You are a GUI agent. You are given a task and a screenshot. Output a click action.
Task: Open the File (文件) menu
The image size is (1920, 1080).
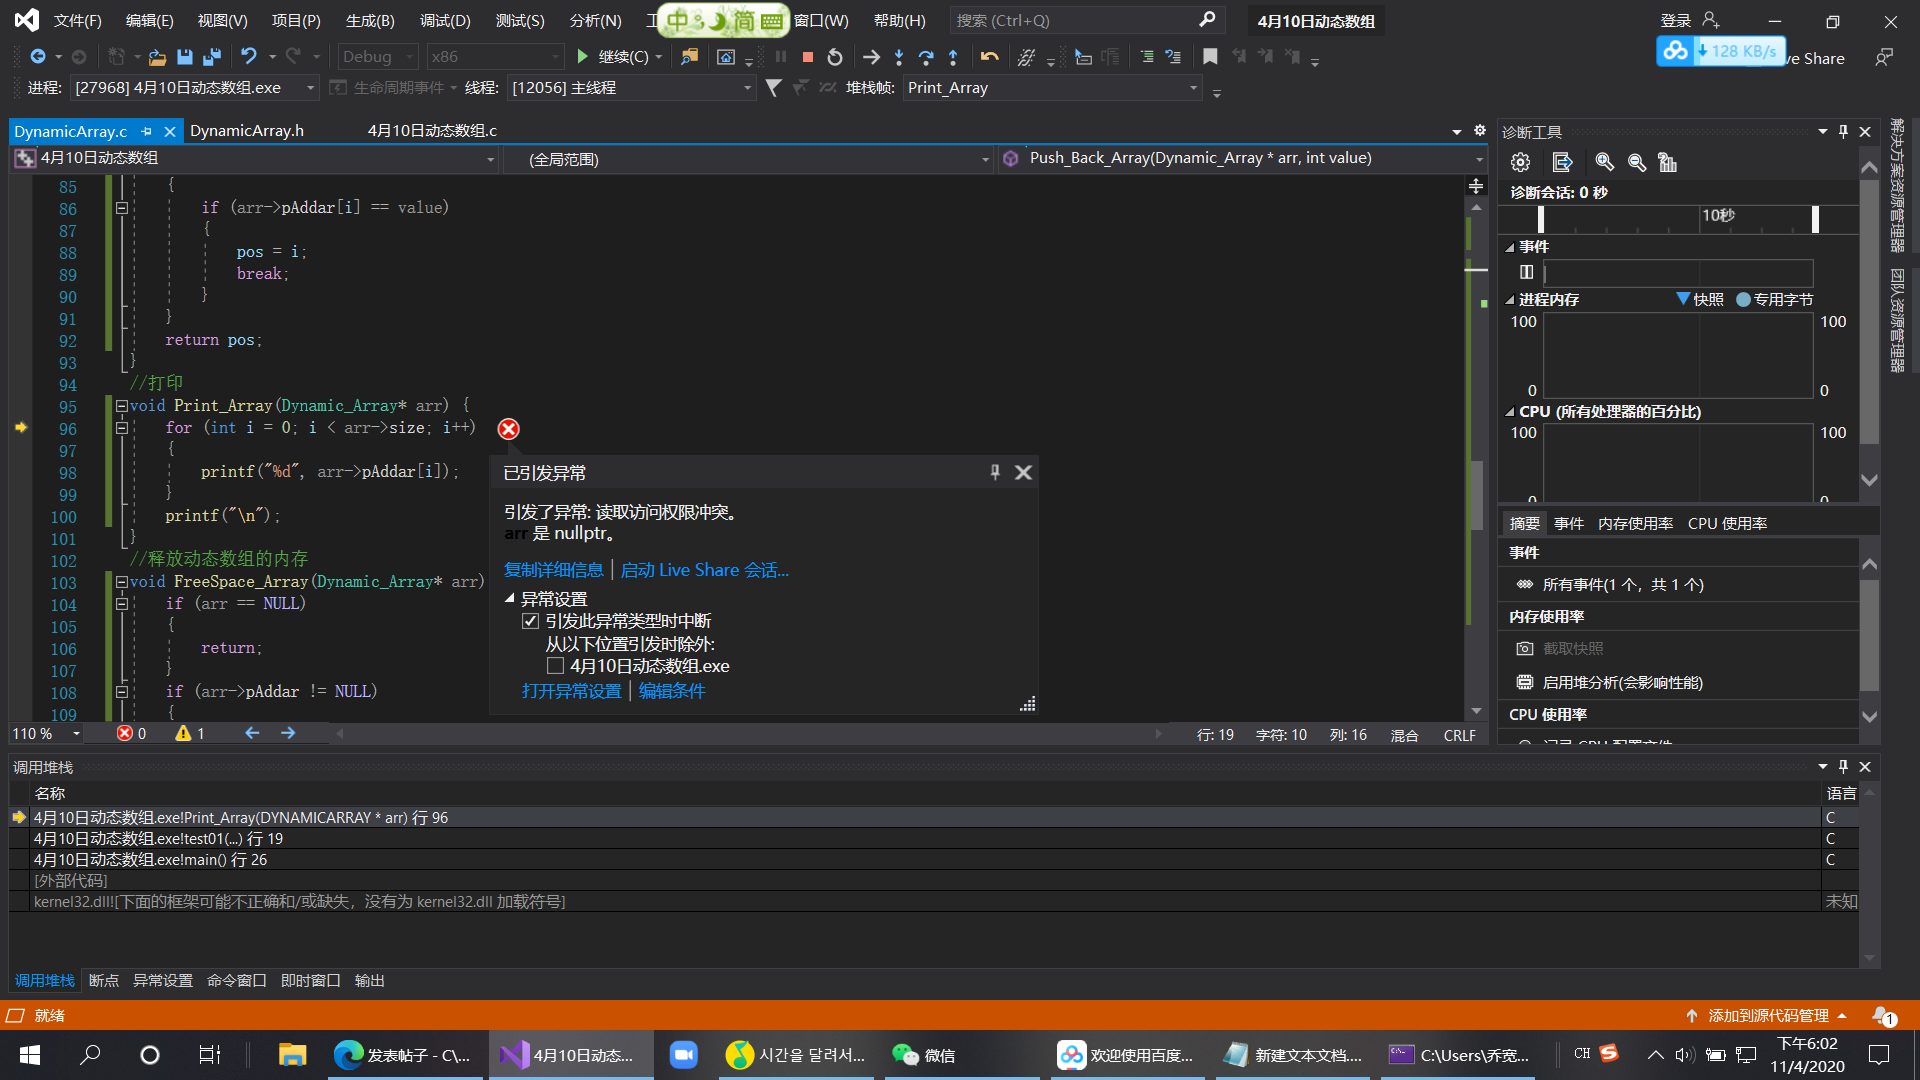click(77, 21)
